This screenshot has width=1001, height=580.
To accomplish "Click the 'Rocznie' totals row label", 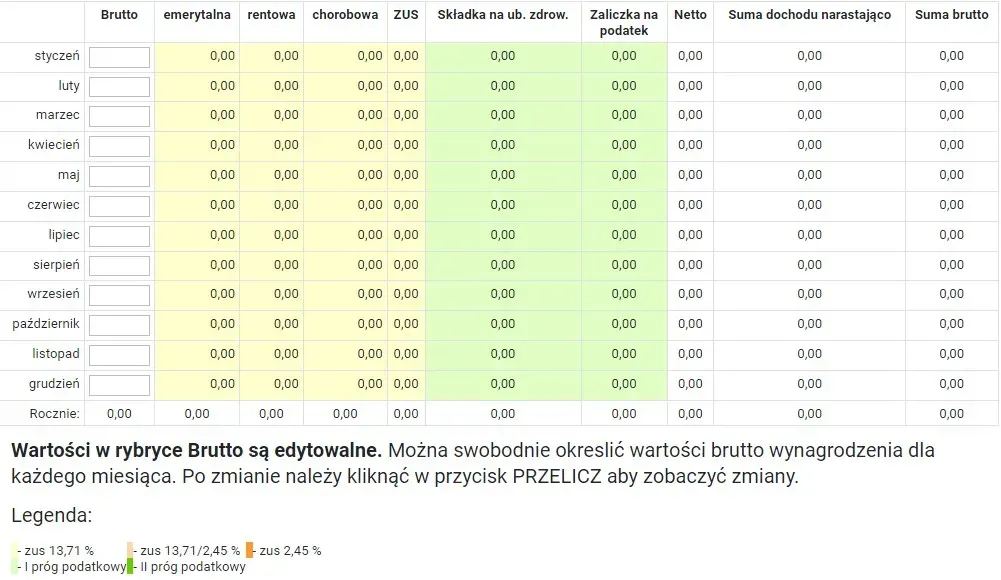I will coord(54,412).
